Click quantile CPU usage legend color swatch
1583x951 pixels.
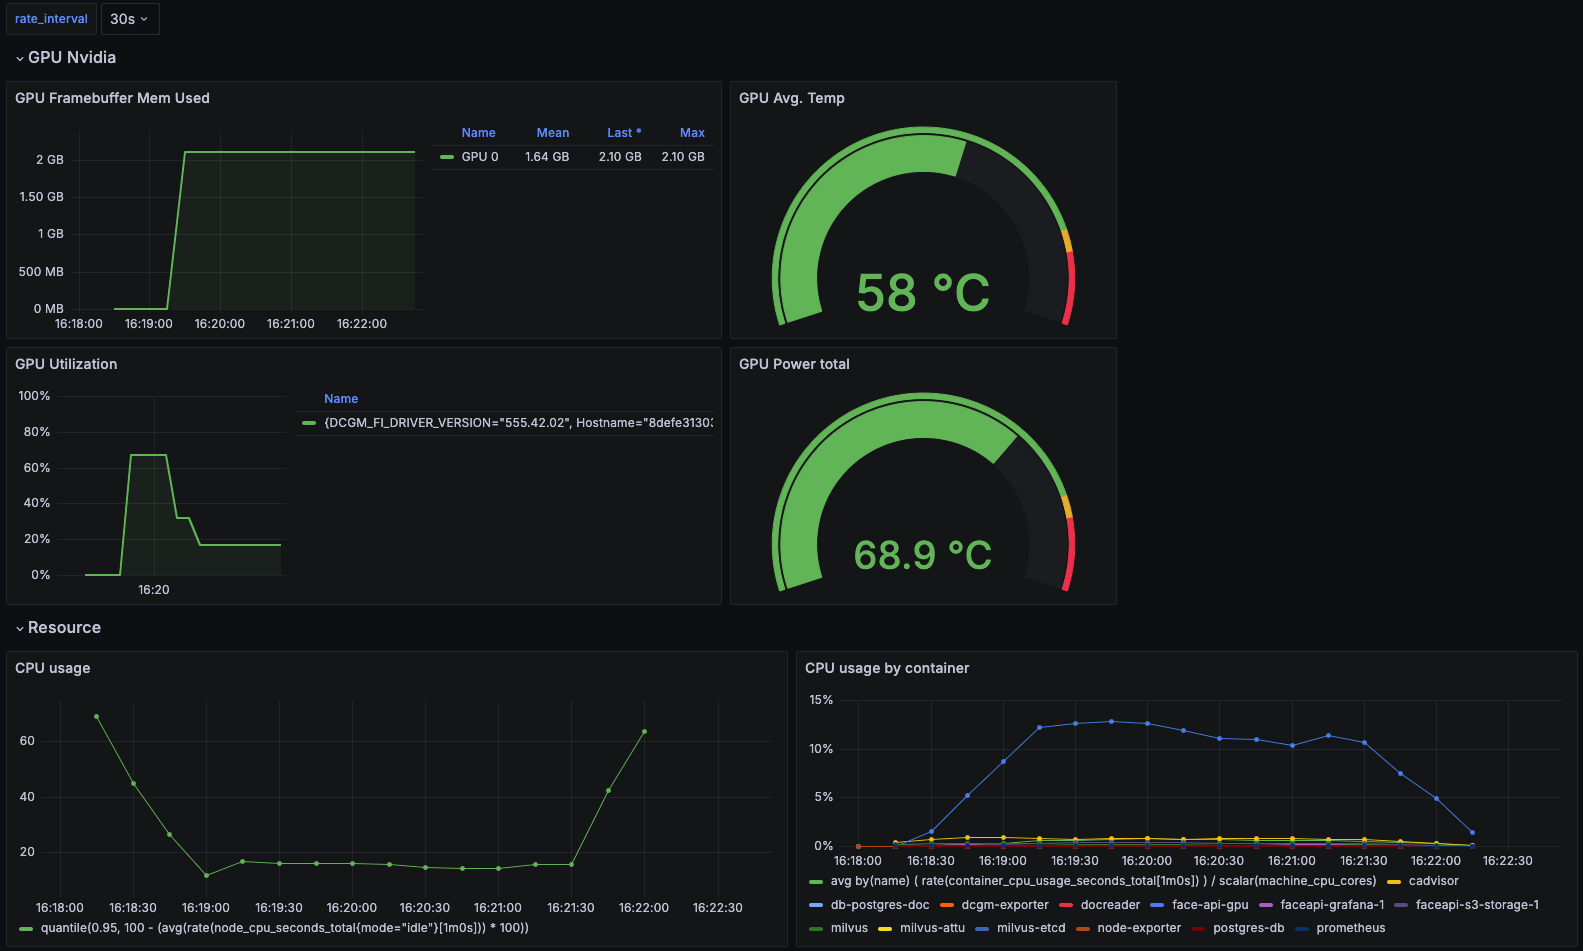(x=26, y=928)
